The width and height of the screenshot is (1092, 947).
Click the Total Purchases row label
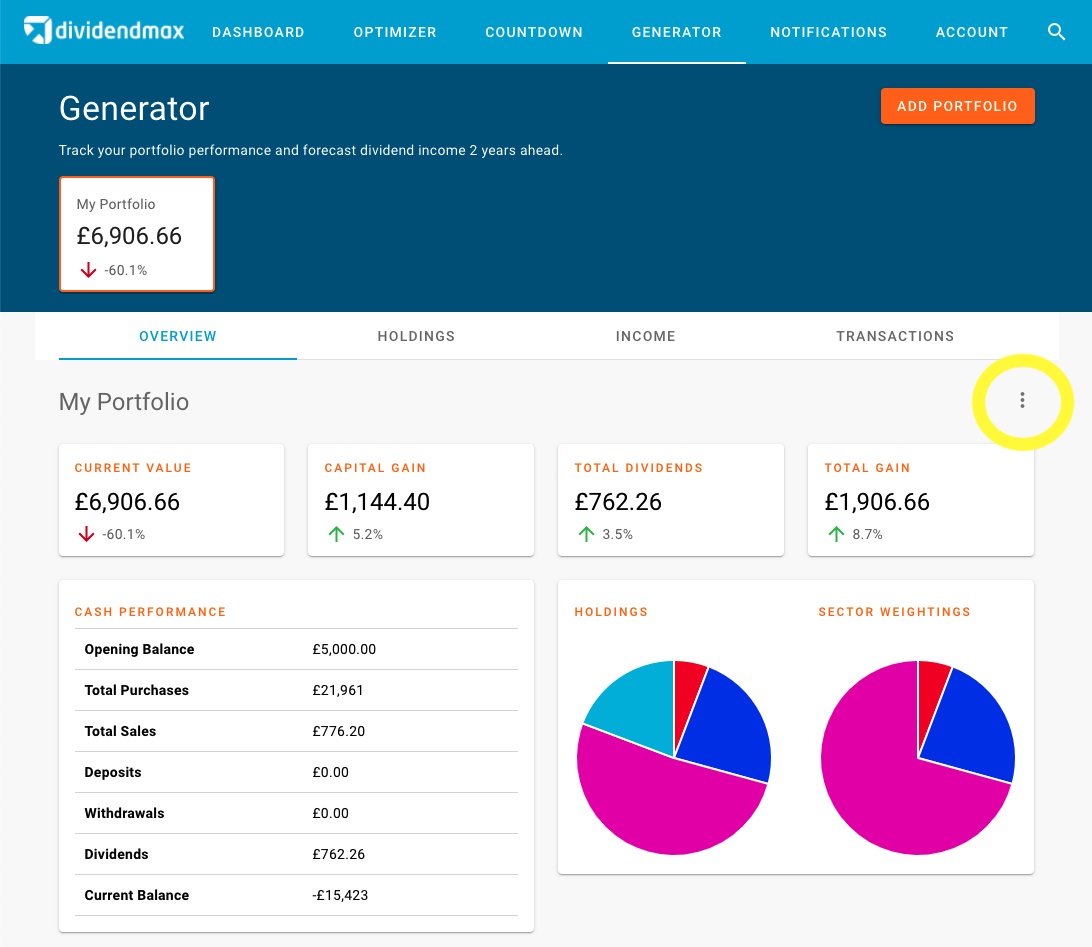pyautogui.click(x=136, y=690)
